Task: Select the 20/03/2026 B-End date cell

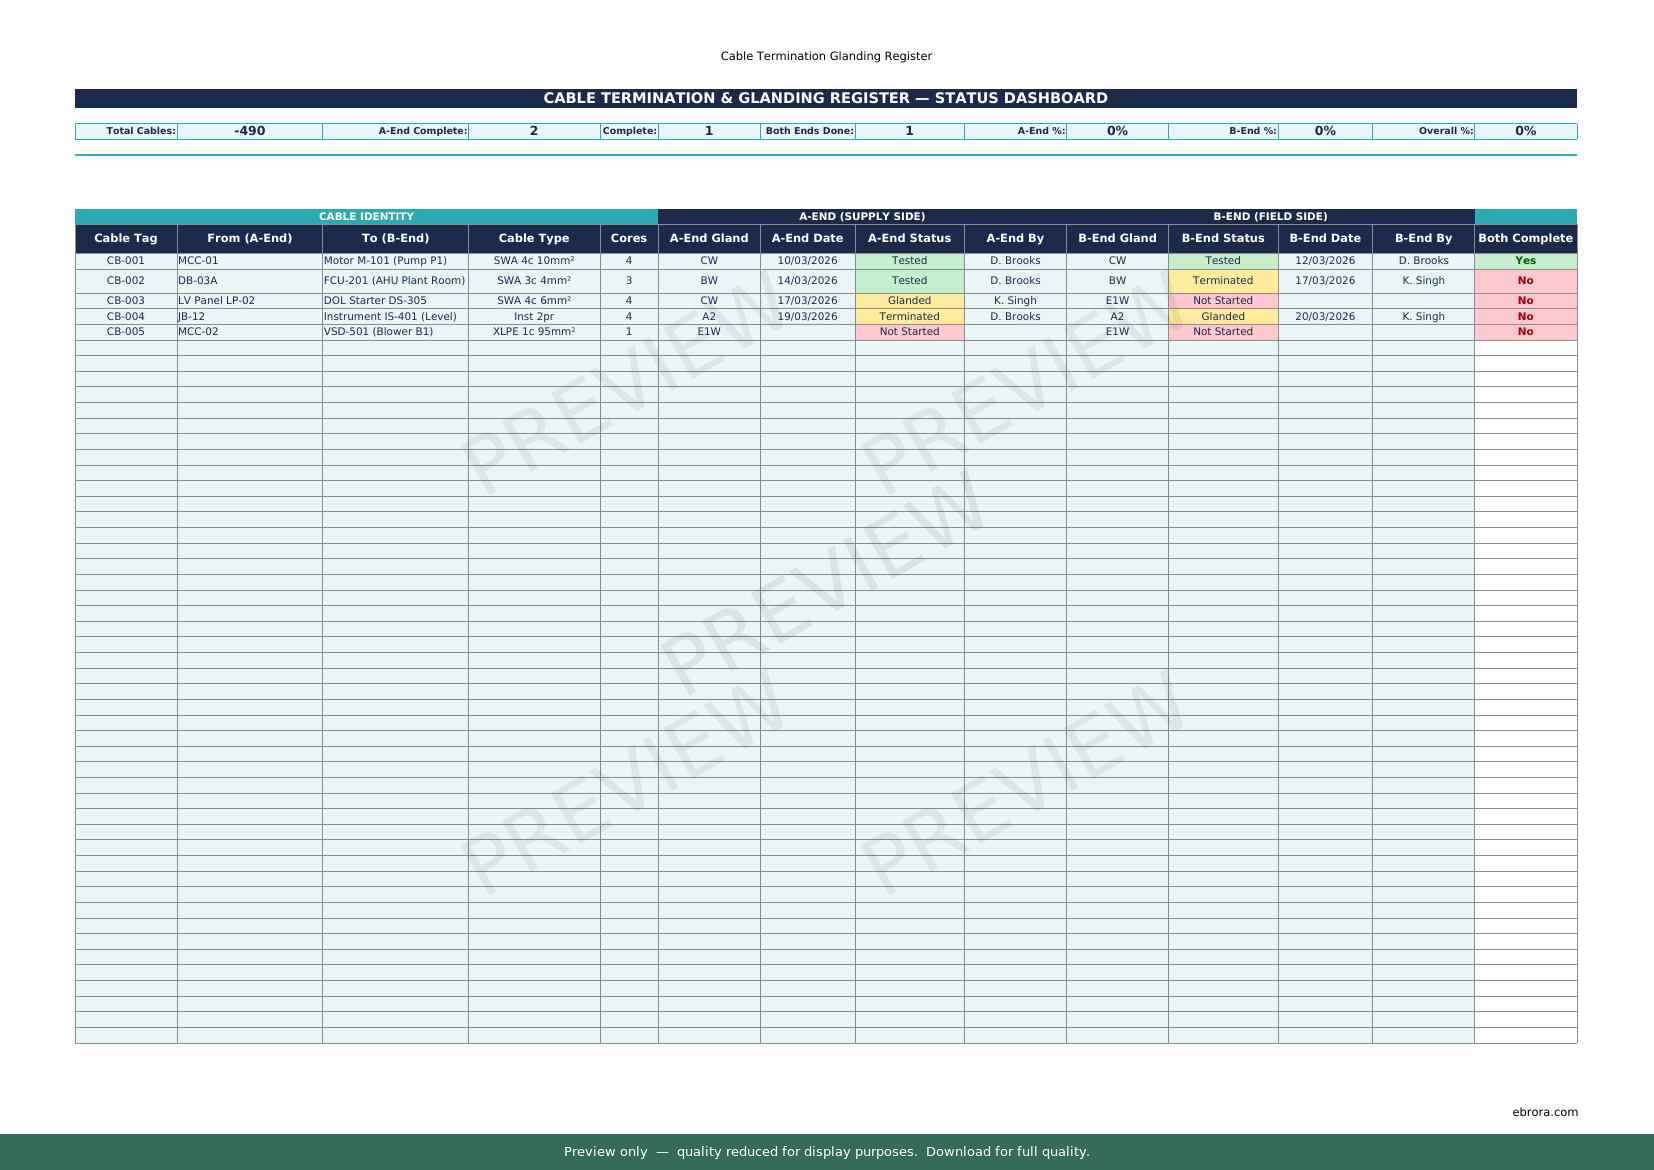Action: coord(1324,317)
